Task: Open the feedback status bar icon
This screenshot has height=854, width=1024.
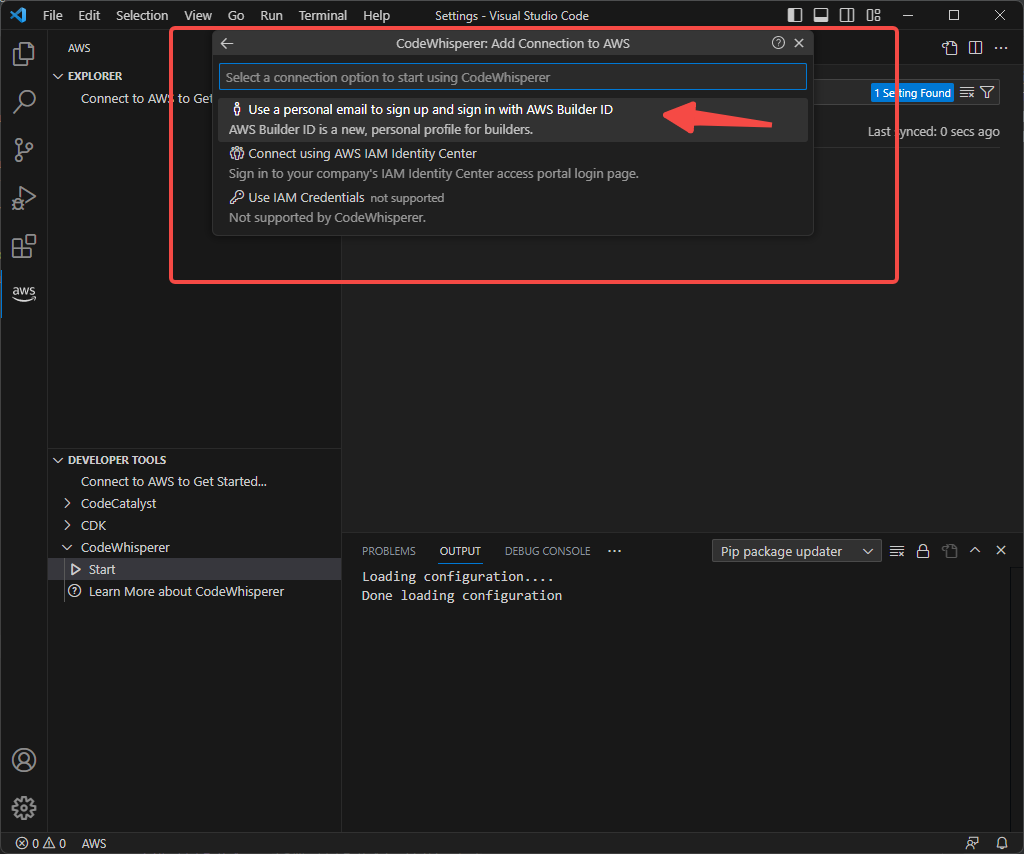Action: point(972,844)
